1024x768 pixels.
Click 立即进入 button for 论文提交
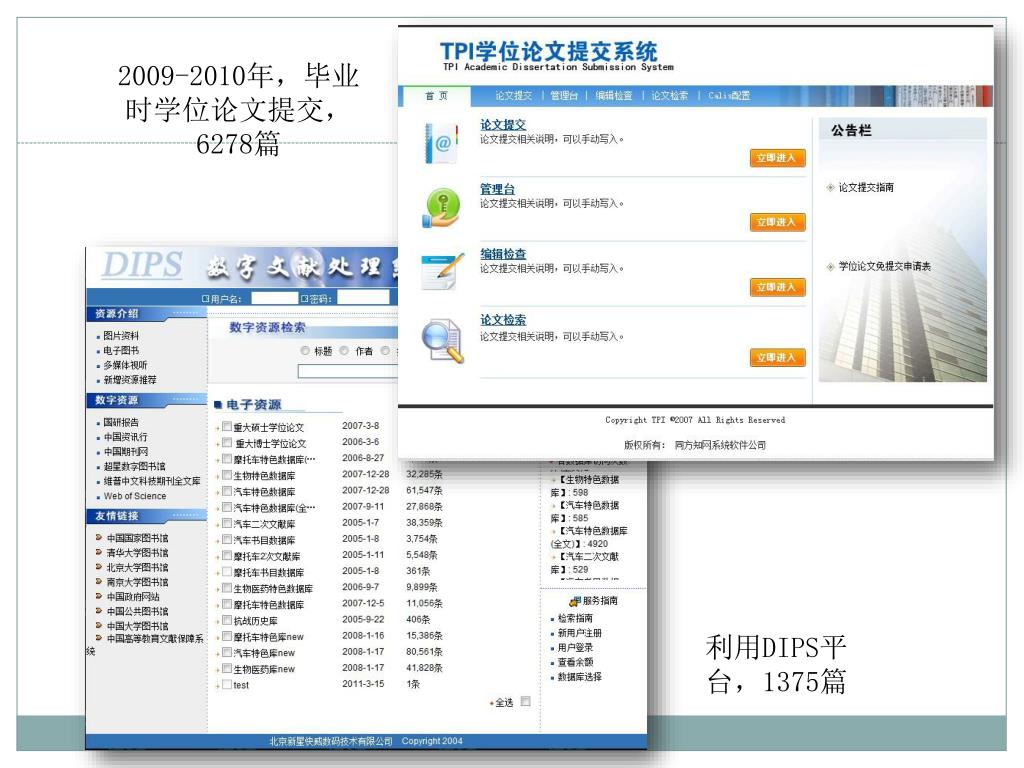(776, 158)
